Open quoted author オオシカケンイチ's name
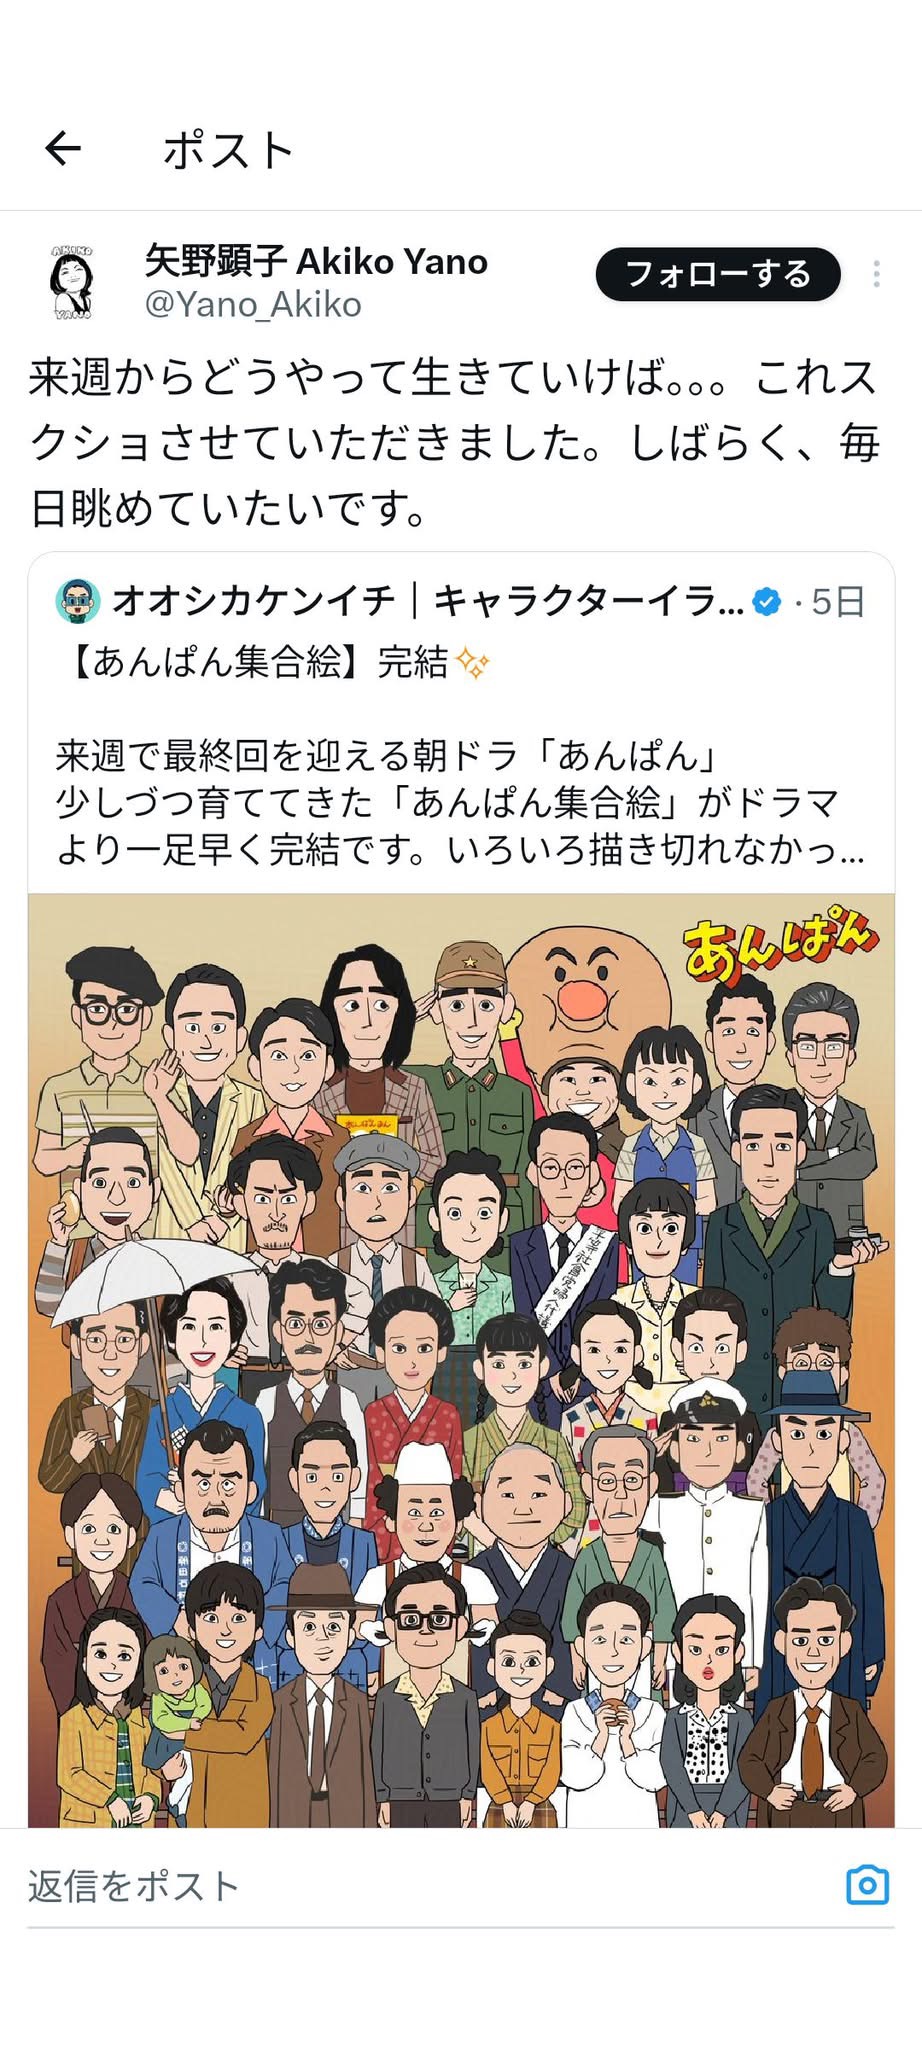The width and height of the screenshot is (922, 2048). coord(428,601)
